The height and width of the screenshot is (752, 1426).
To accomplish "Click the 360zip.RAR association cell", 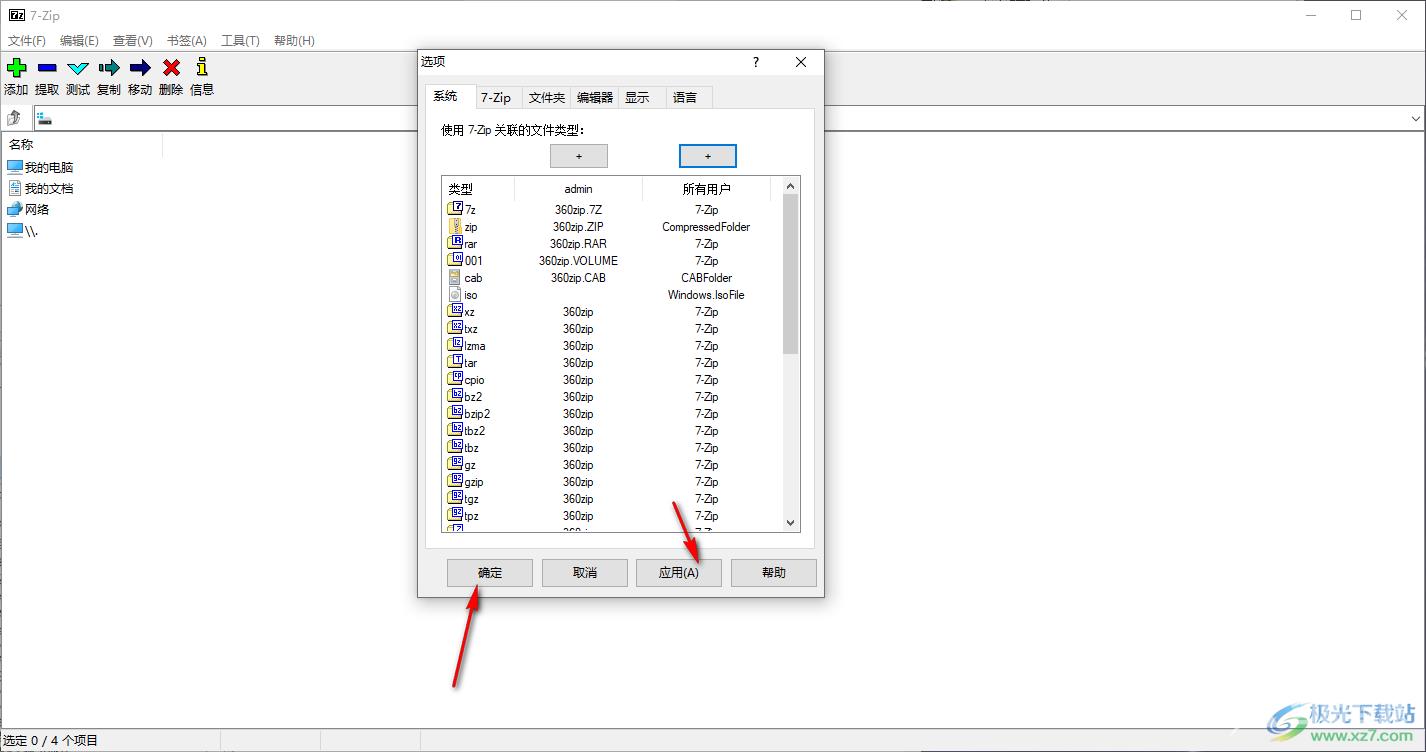I will (578, 243).
